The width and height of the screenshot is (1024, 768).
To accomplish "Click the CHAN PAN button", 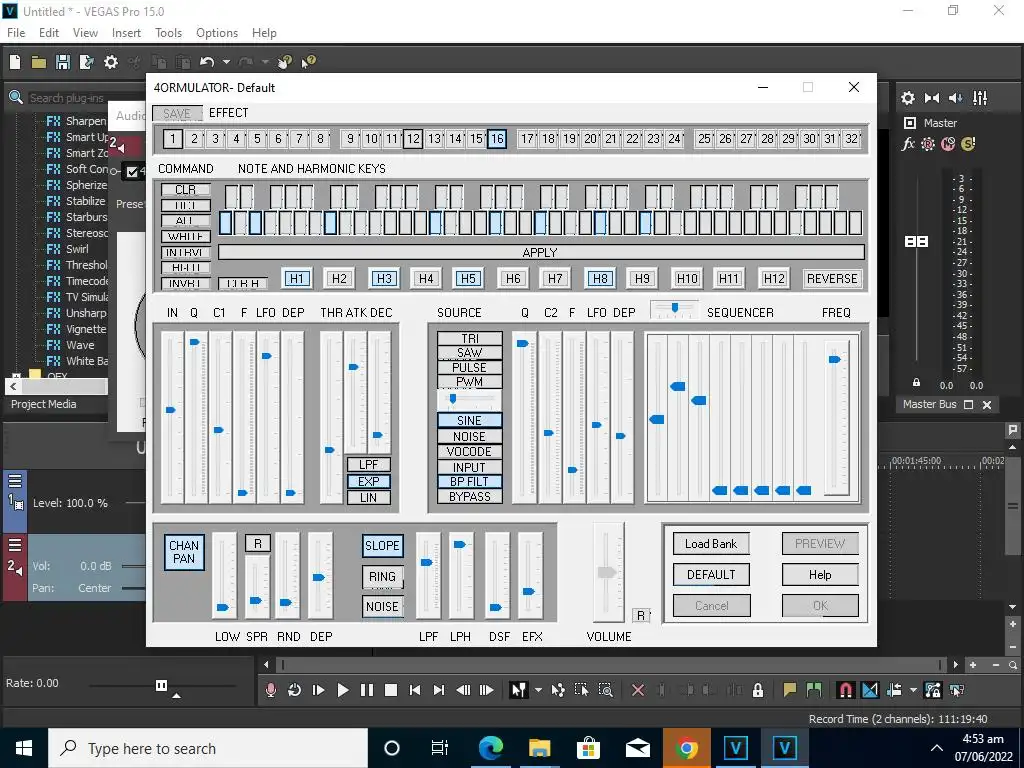I will (184, 552).
